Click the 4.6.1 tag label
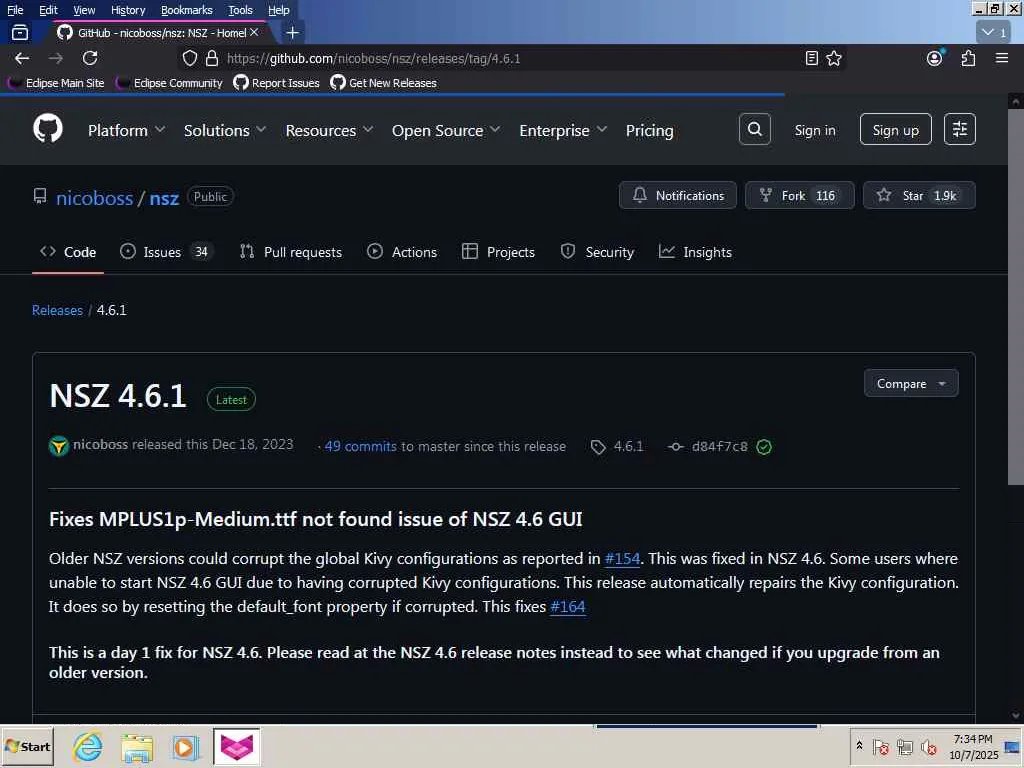This screenshot has width=1024, height=768. (x=628, y=447)
